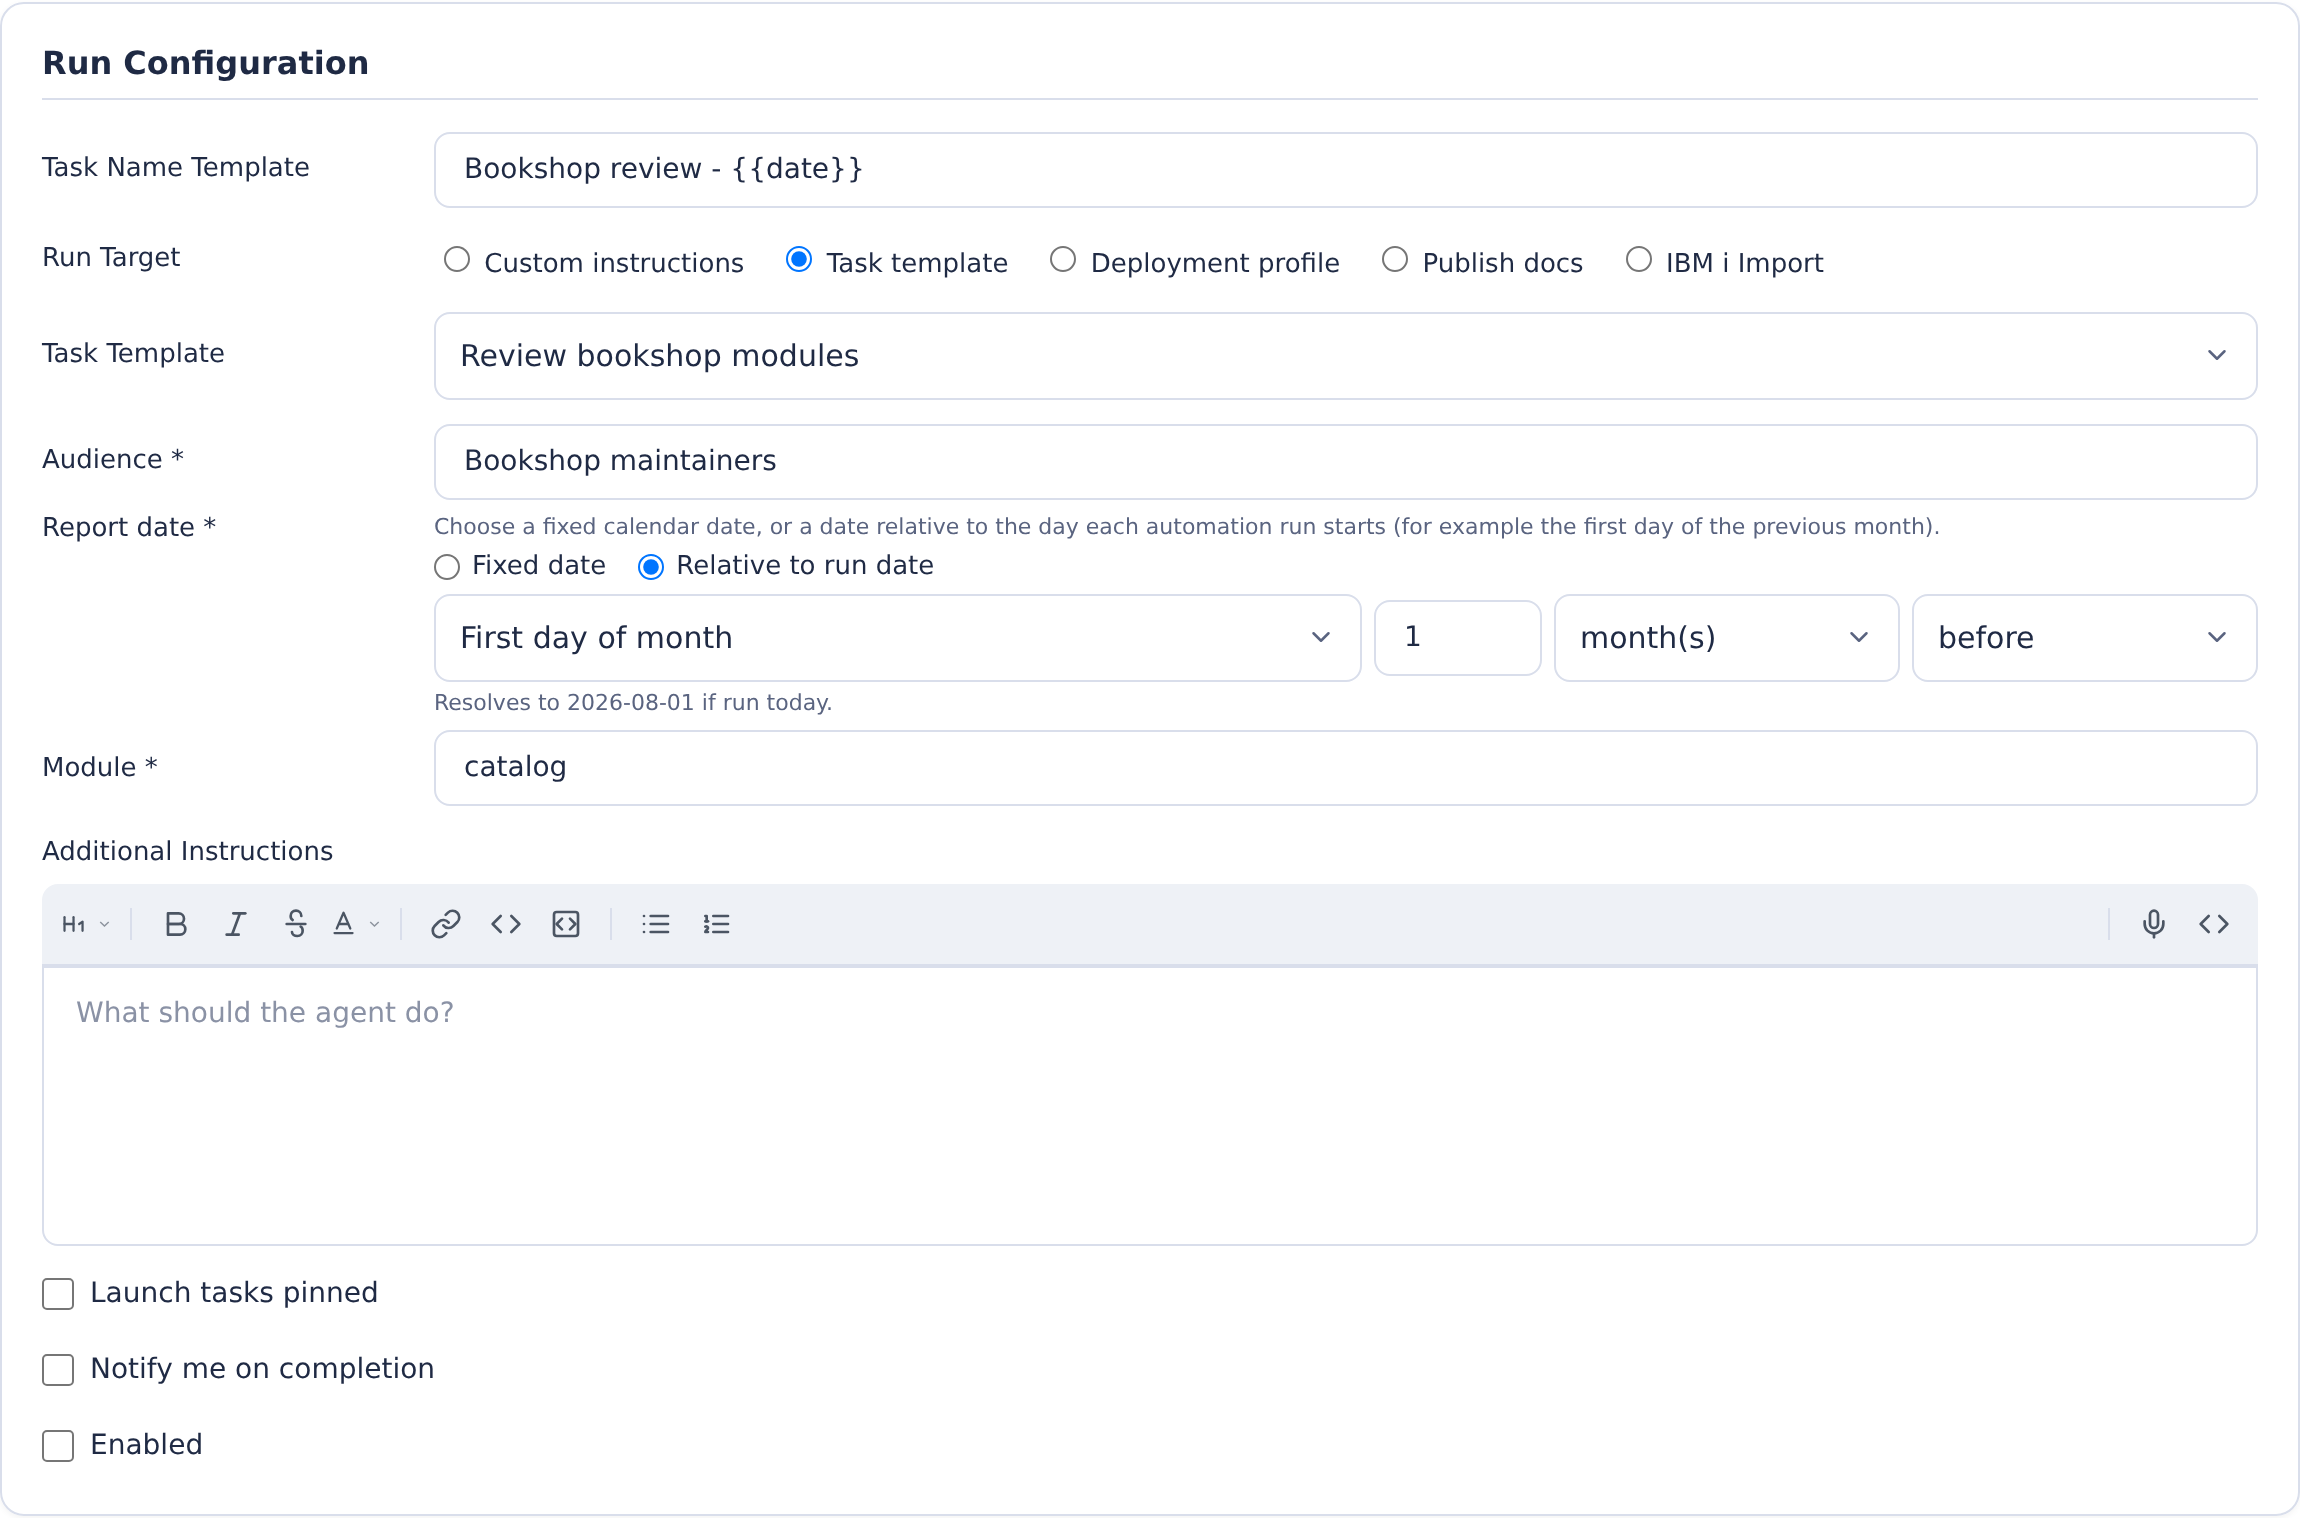The height and width of the screenshot is (1518, 2300).
Task: Insert a link with the link icon
Action: 446,925
